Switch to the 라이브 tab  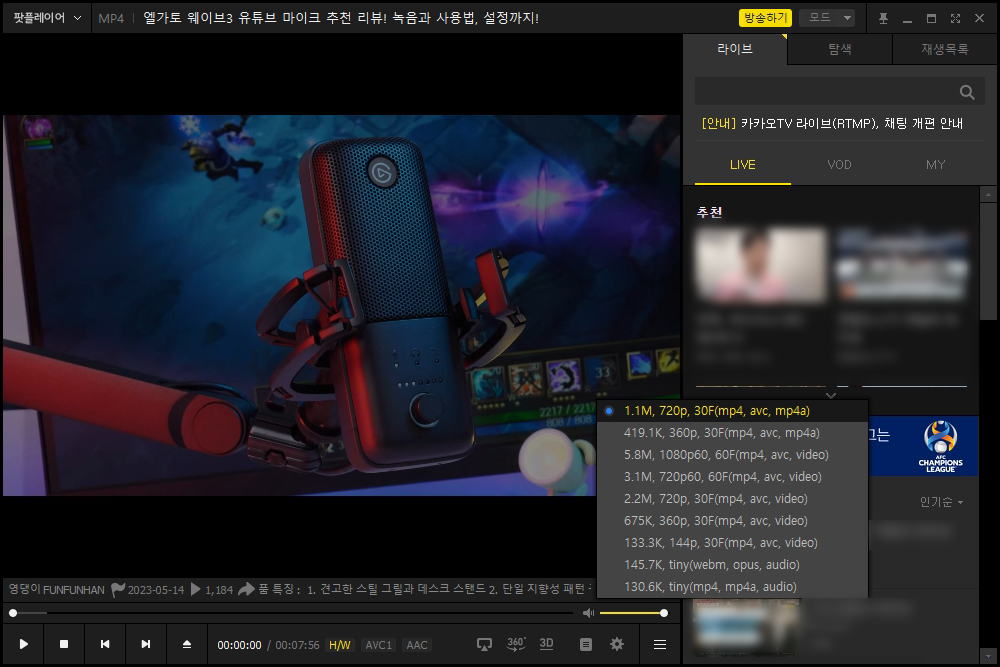735,49
